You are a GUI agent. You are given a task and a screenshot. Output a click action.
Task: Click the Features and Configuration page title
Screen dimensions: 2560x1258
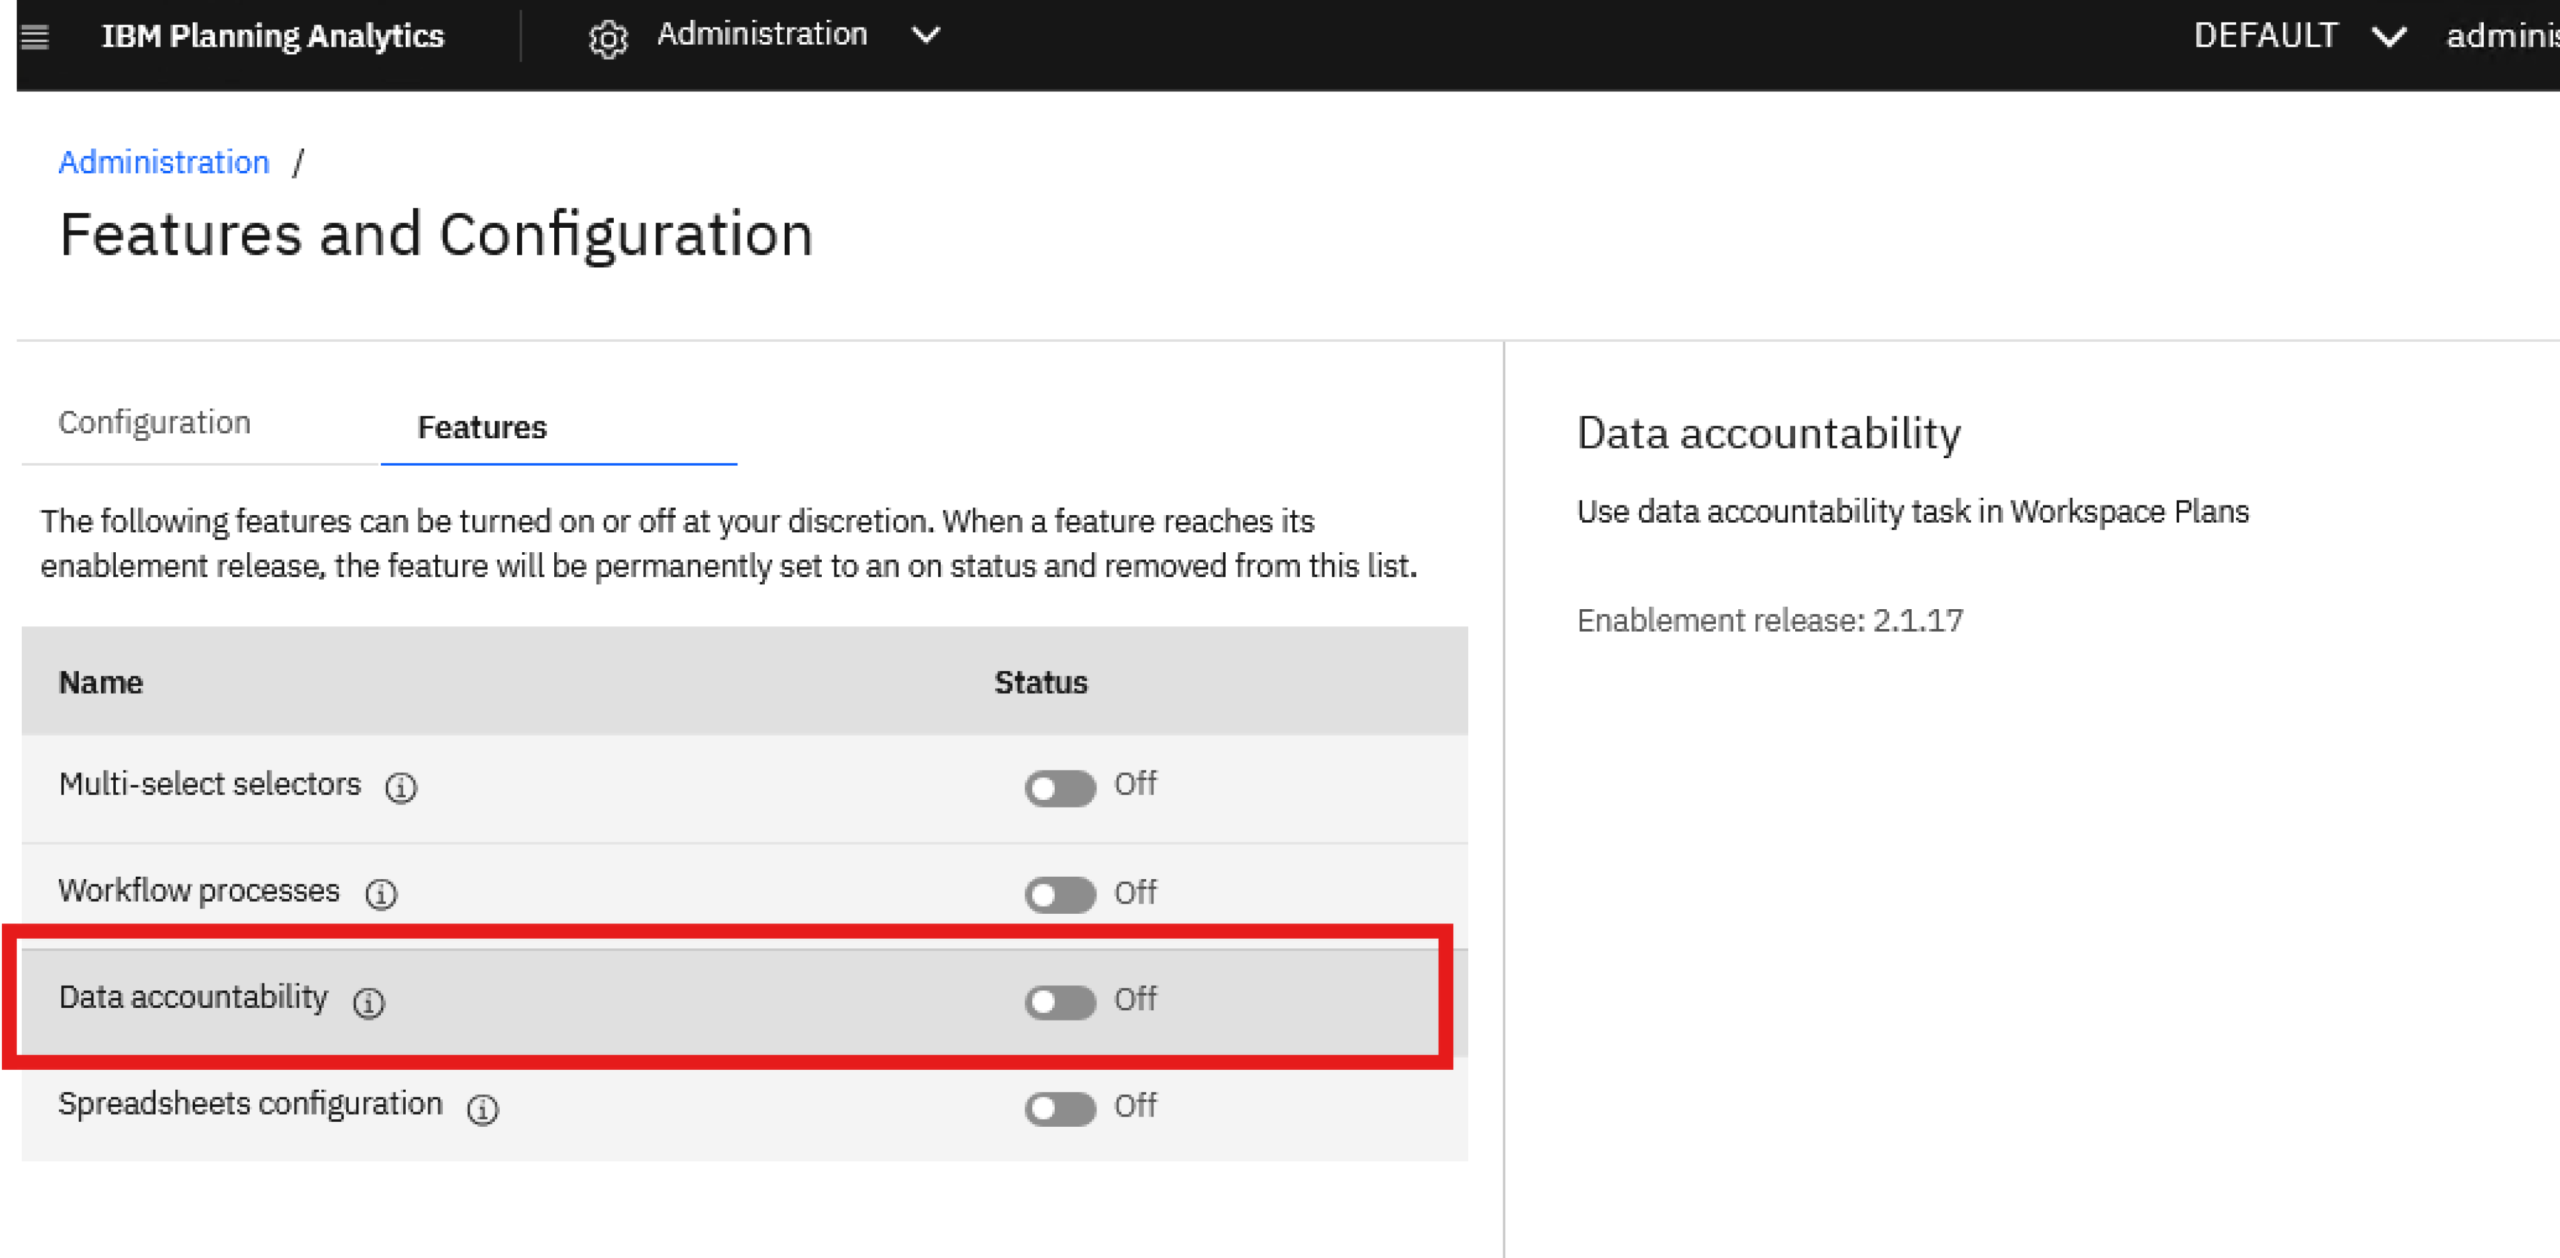coord(436,235)
